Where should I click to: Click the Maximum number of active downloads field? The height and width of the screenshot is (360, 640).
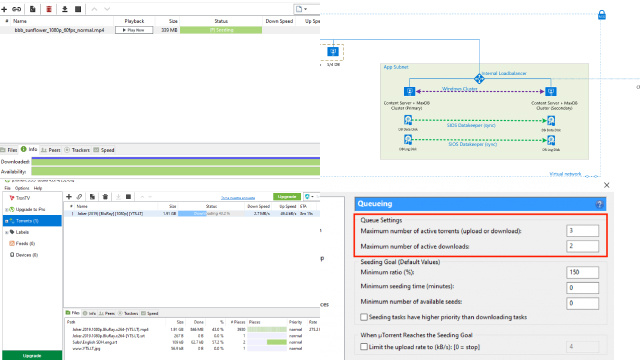582,246
